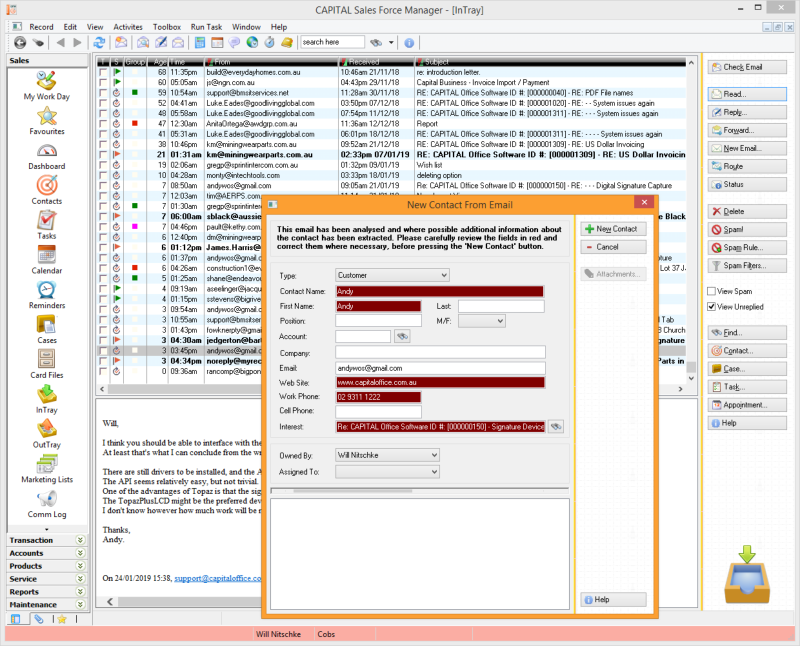The width and height of the screenshot is (800, 646).
Task: Click the New Contact button
Action: click(613, 229)
